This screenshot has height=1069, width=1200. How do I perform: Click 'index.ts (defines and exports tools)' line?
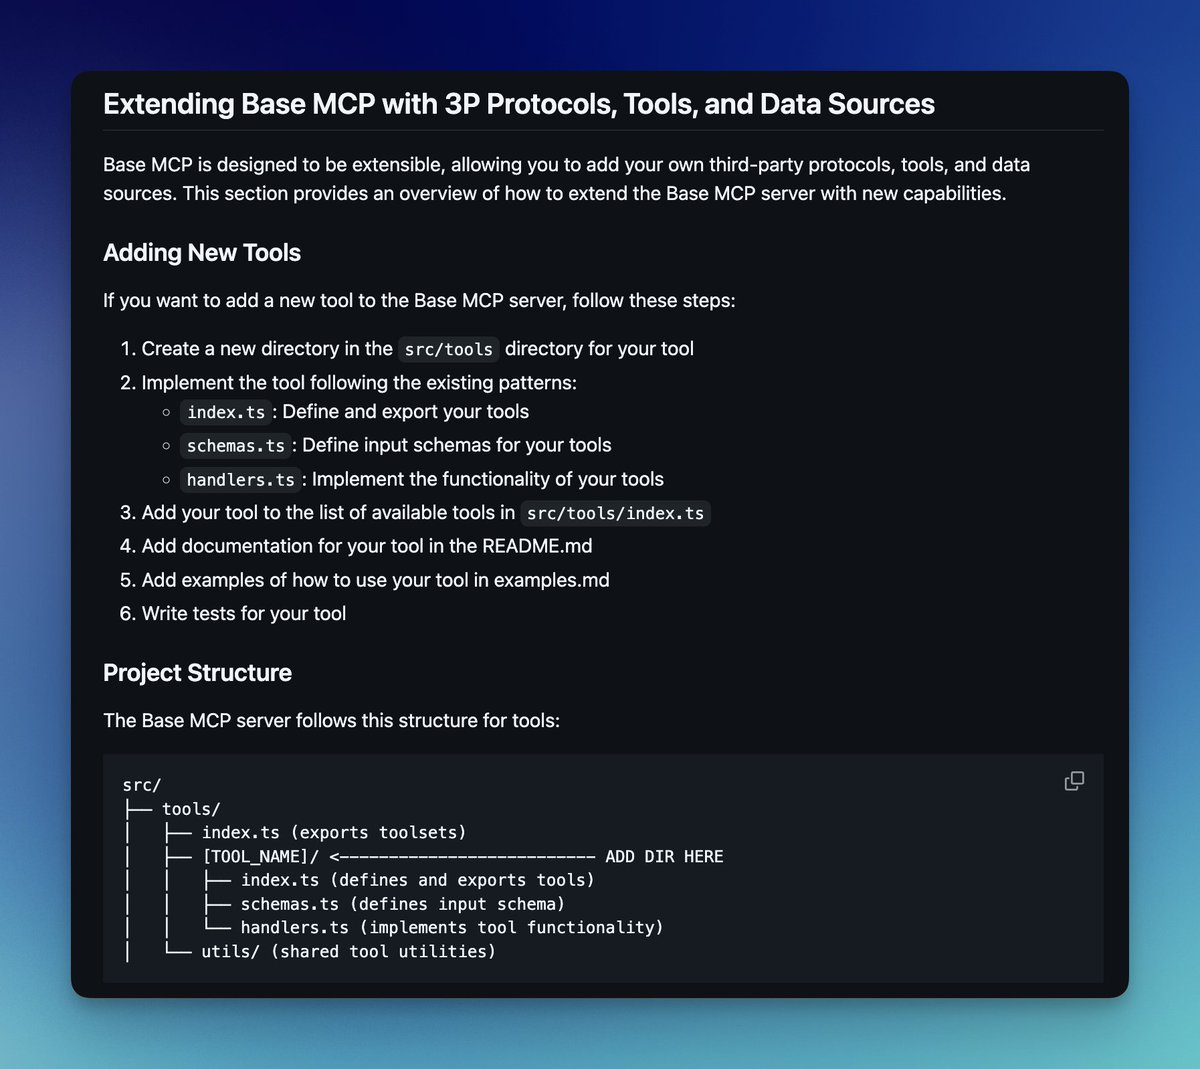point(418,880)
